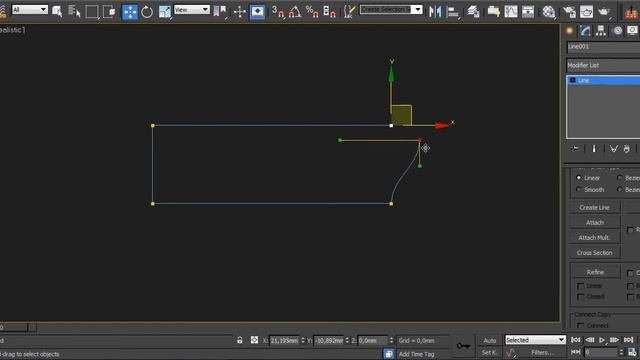Switch to the Display command panel tab
Screen dimensions: 640x360
(x=632, y=31)
